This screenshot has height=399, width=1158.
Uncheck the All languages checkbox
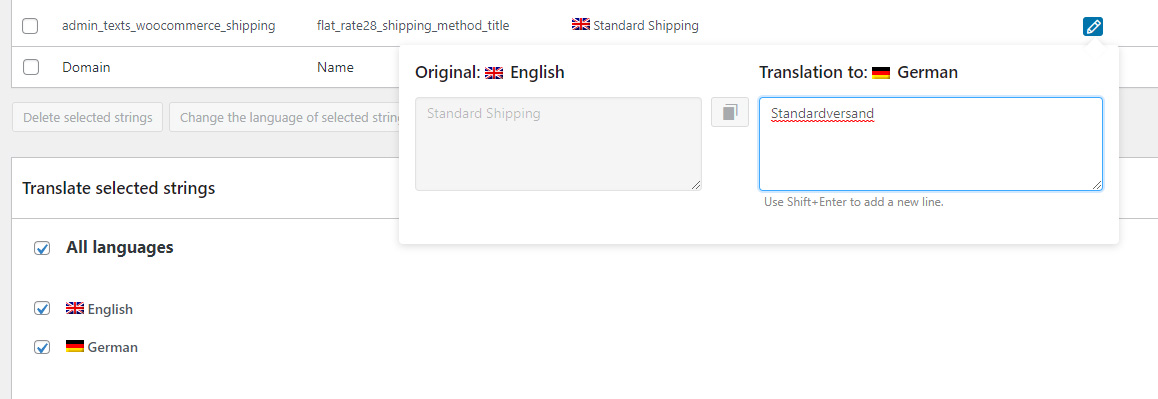pos(42,248)
